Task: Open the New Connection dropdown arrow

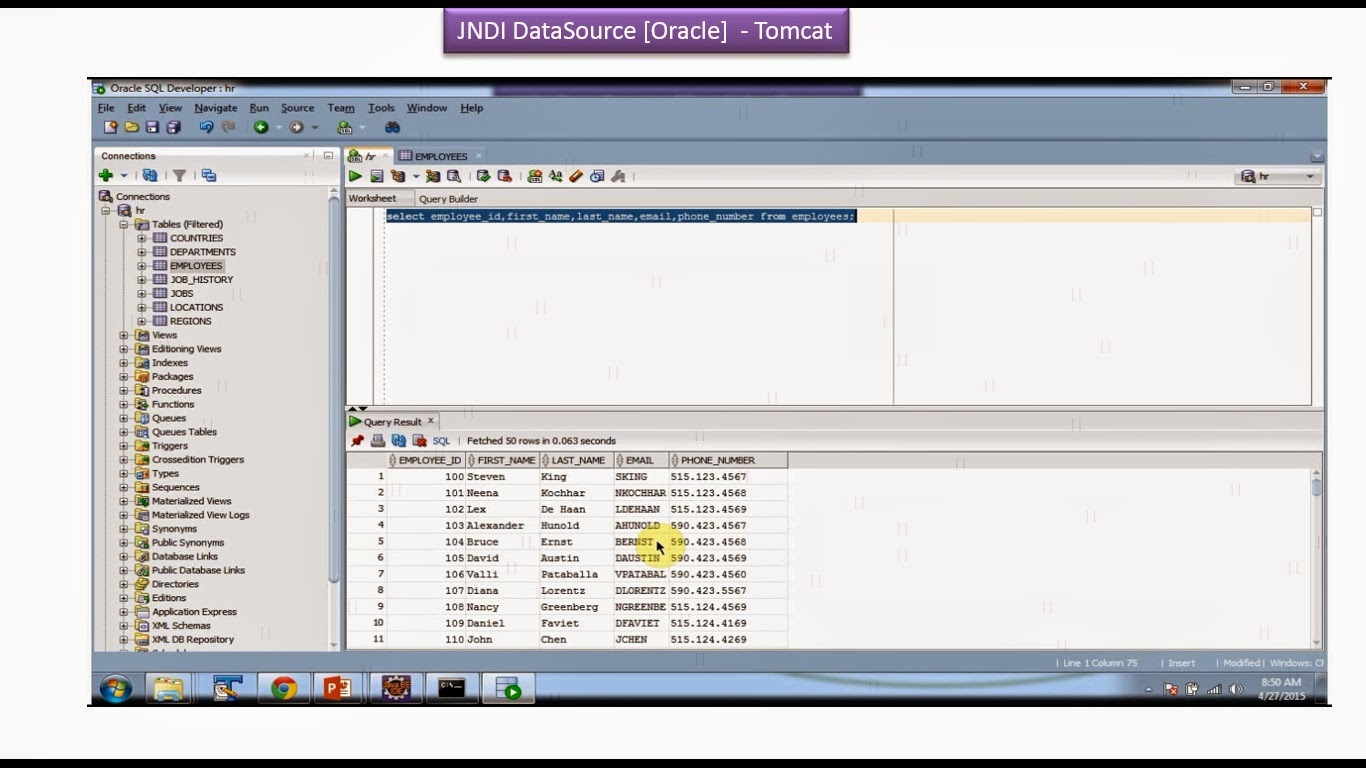Action: [x=124, y=176]
